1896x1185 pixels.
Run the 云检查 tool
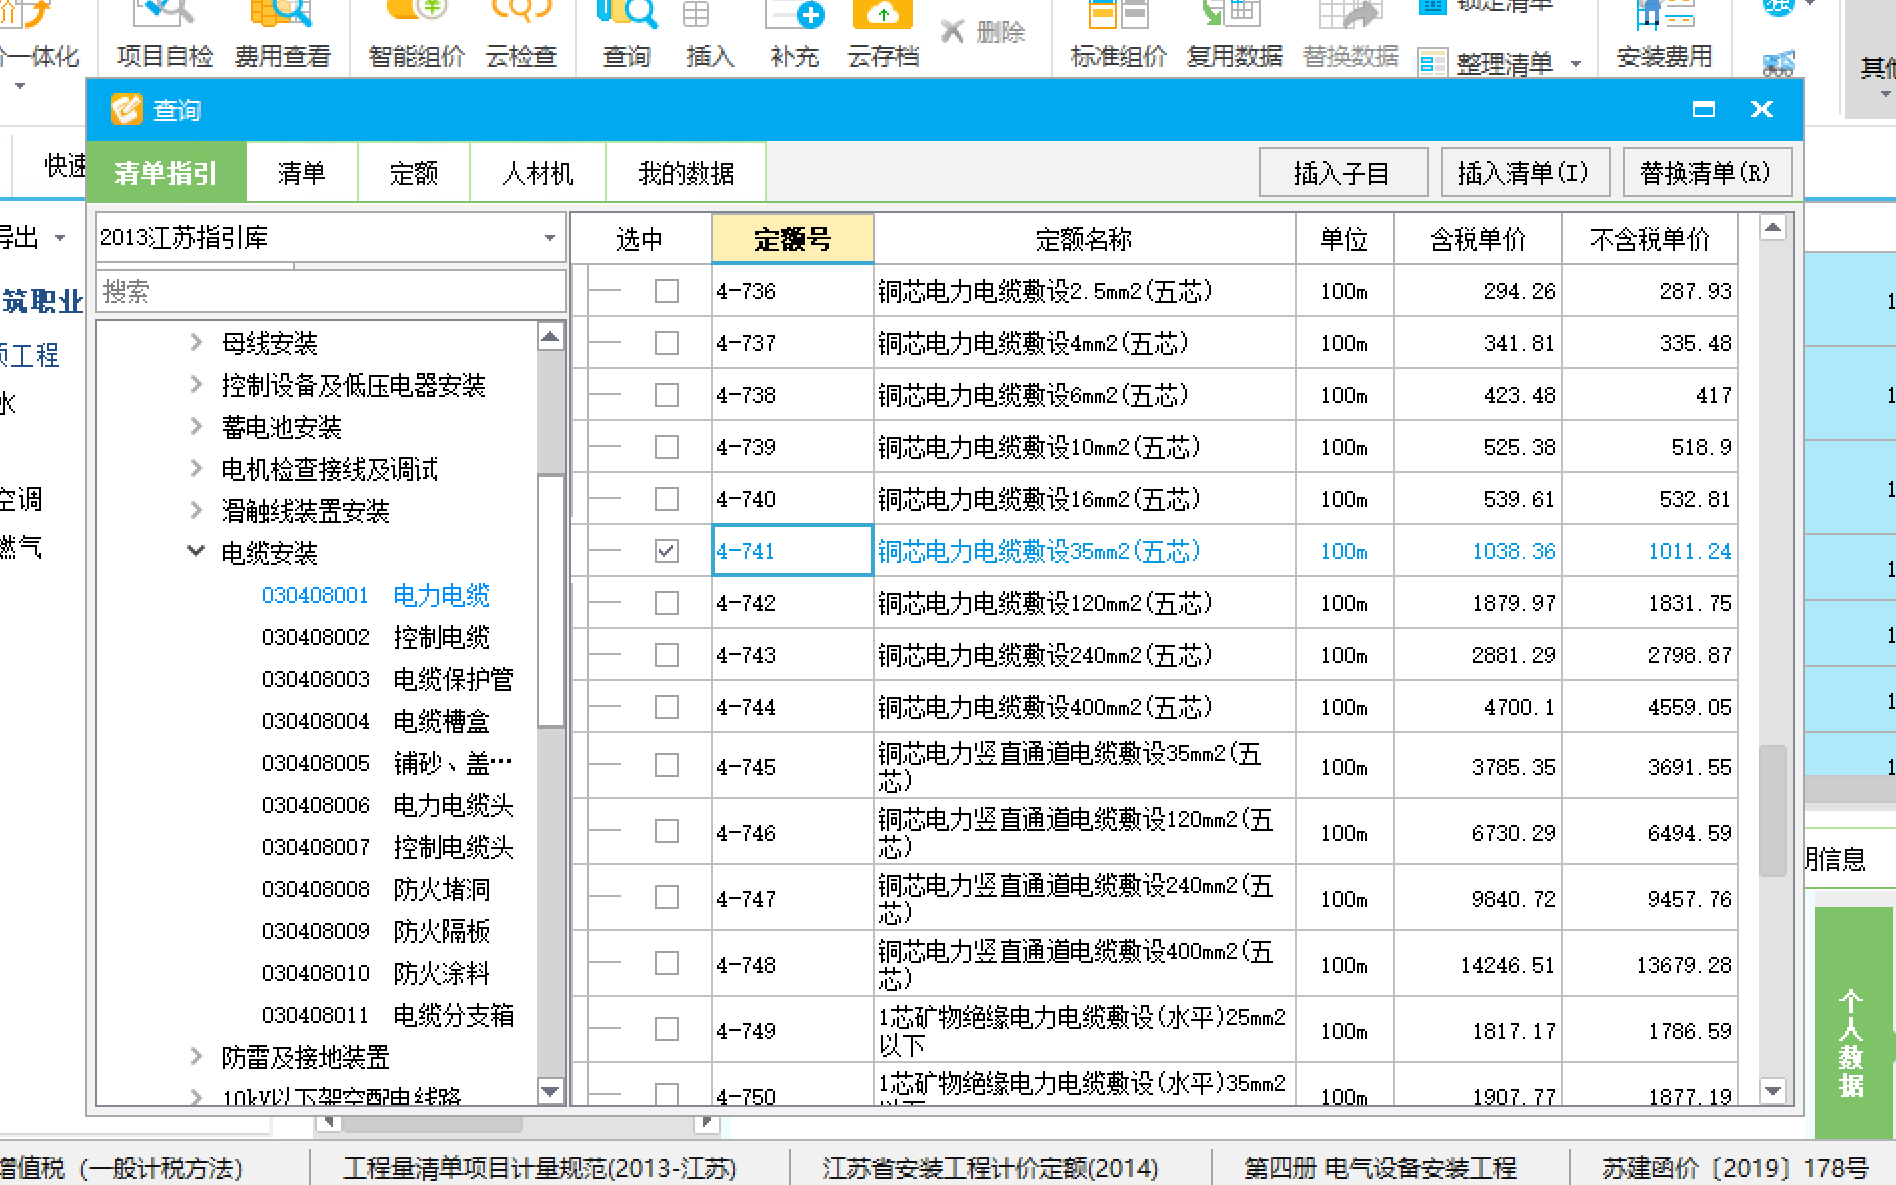tap(521, 36)
